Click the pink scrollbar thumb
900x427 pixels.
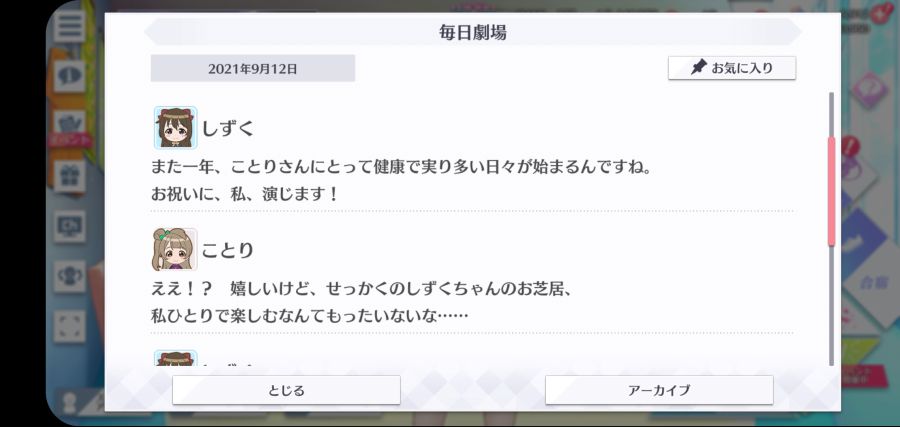click(x=831, y=192)
